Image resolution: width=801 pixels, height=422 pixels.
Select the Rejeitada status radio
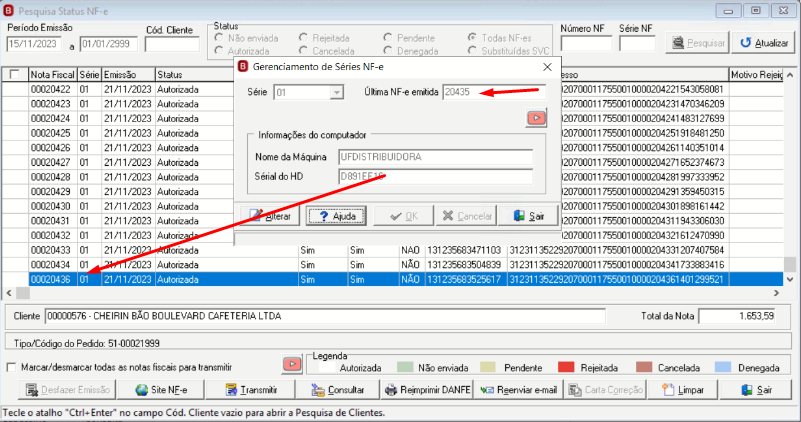pos(303,38)
